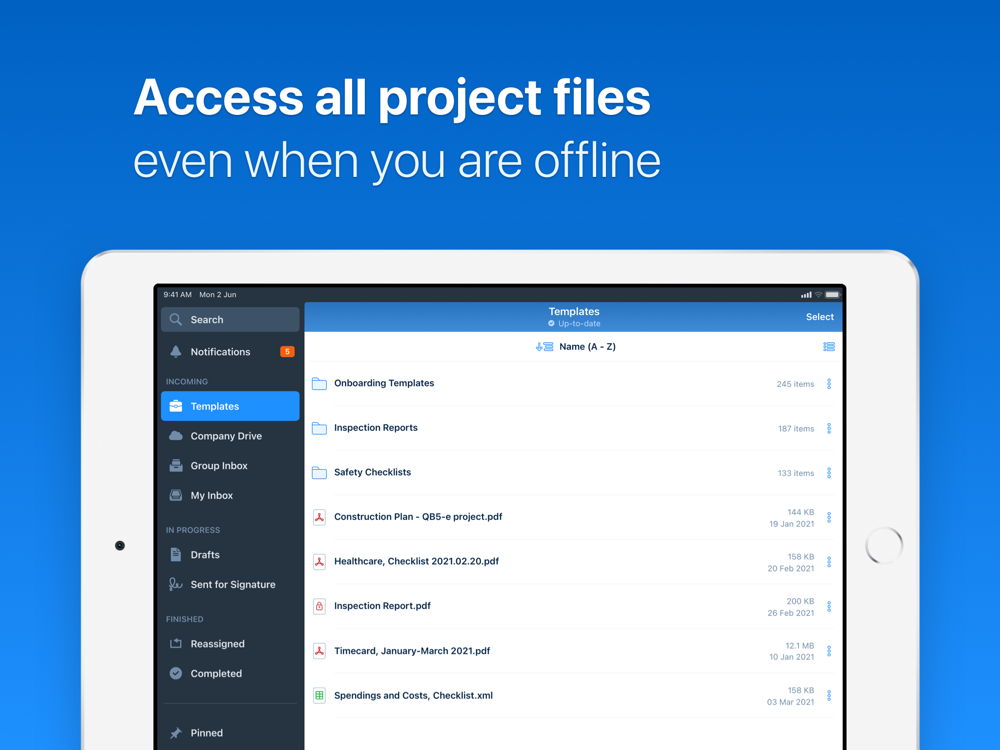This screenshot has width=1000, height=750.
Task: Click inside the Search field
Action: pyautogui.click(x=230, y=320)
